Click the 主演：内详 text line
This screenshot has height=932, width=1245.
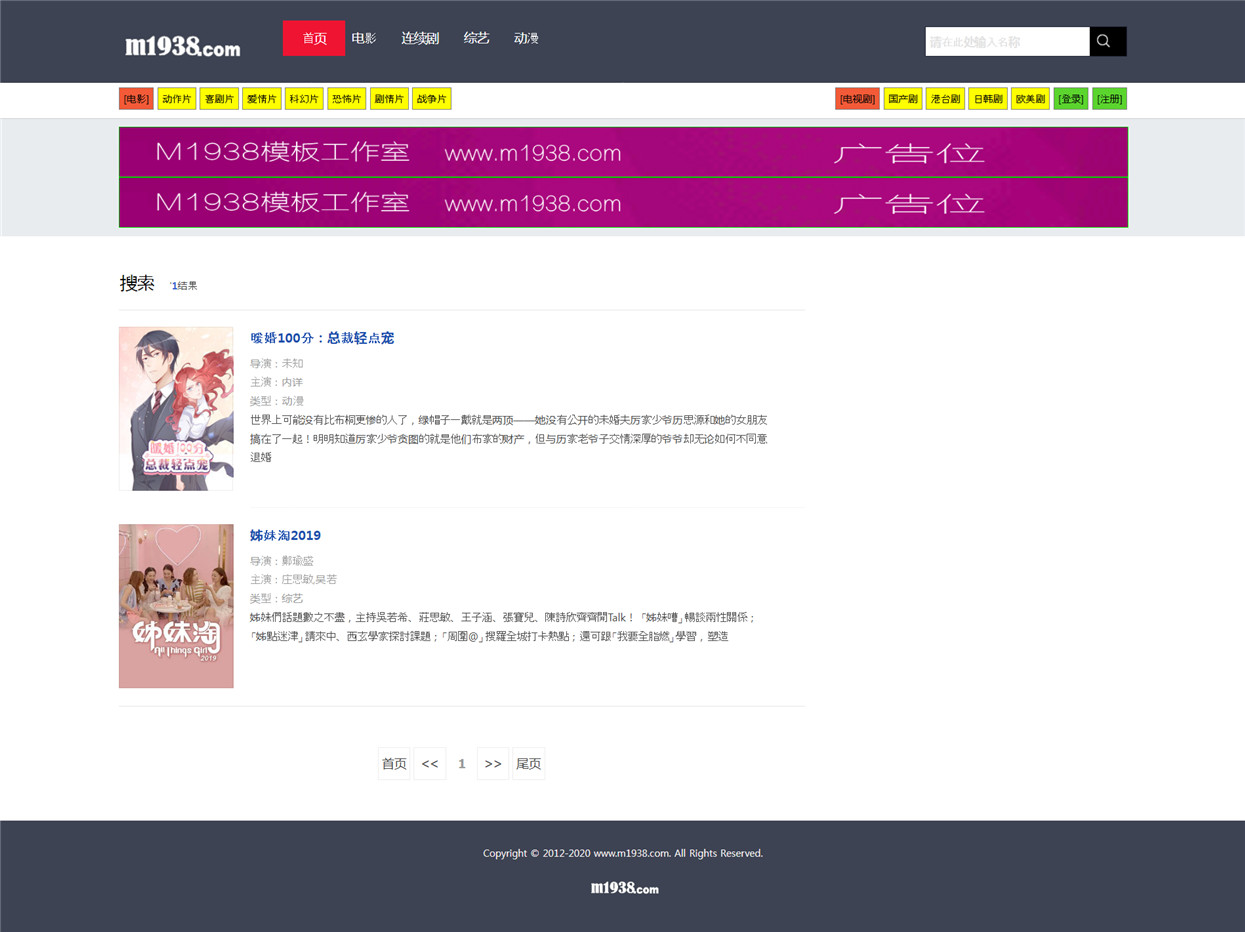[277, 383]
